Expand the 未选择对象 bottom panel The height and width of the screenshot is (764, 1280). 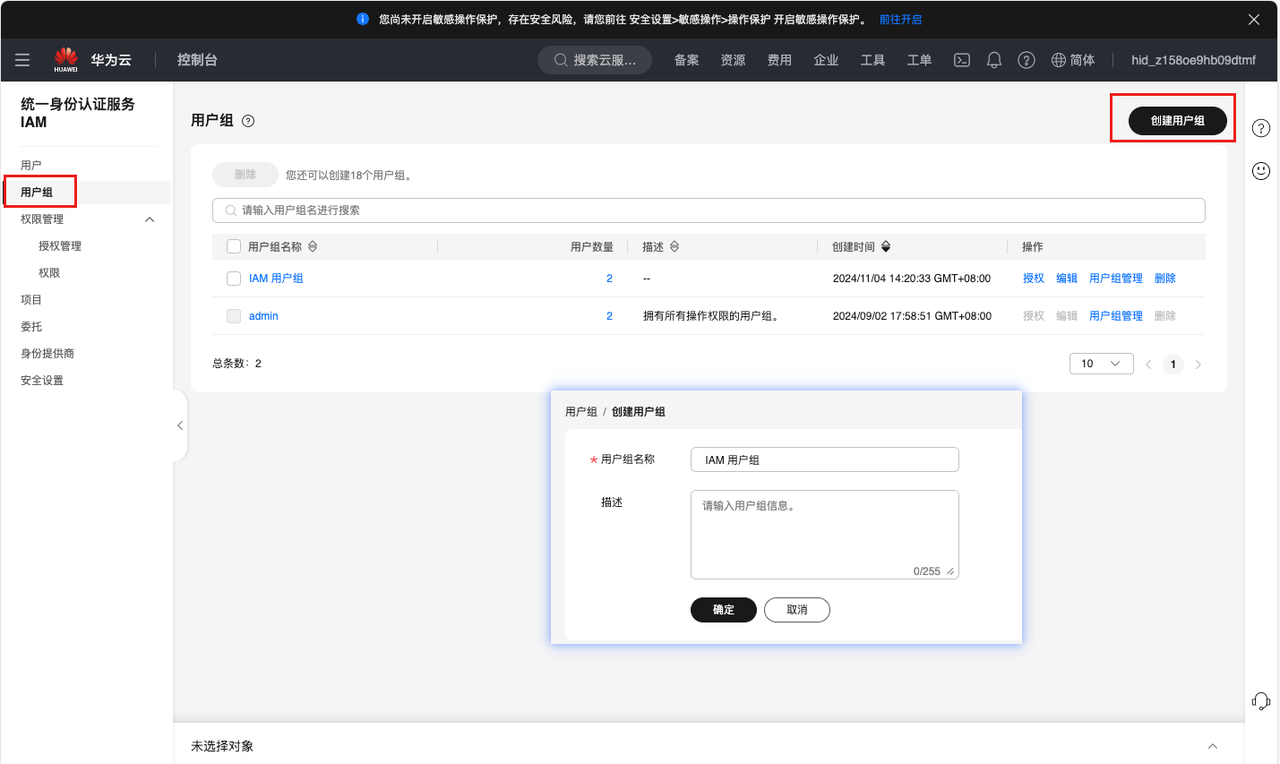[1213, 746]
